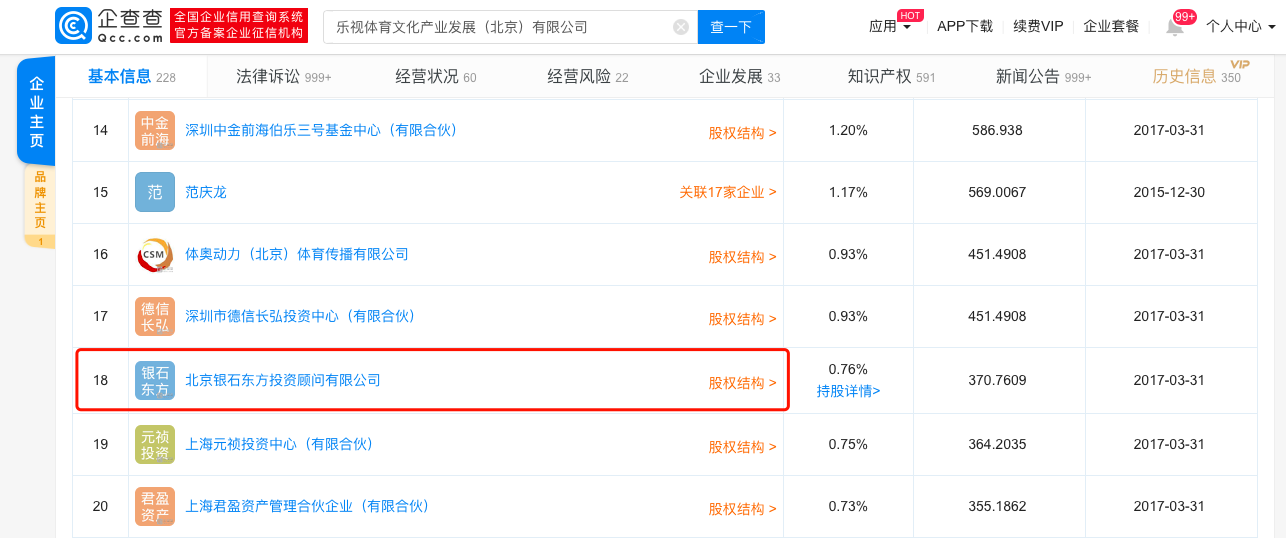Click the 查一下 search button
Viewport: 1286px width, 538px height.
point(731,27)
